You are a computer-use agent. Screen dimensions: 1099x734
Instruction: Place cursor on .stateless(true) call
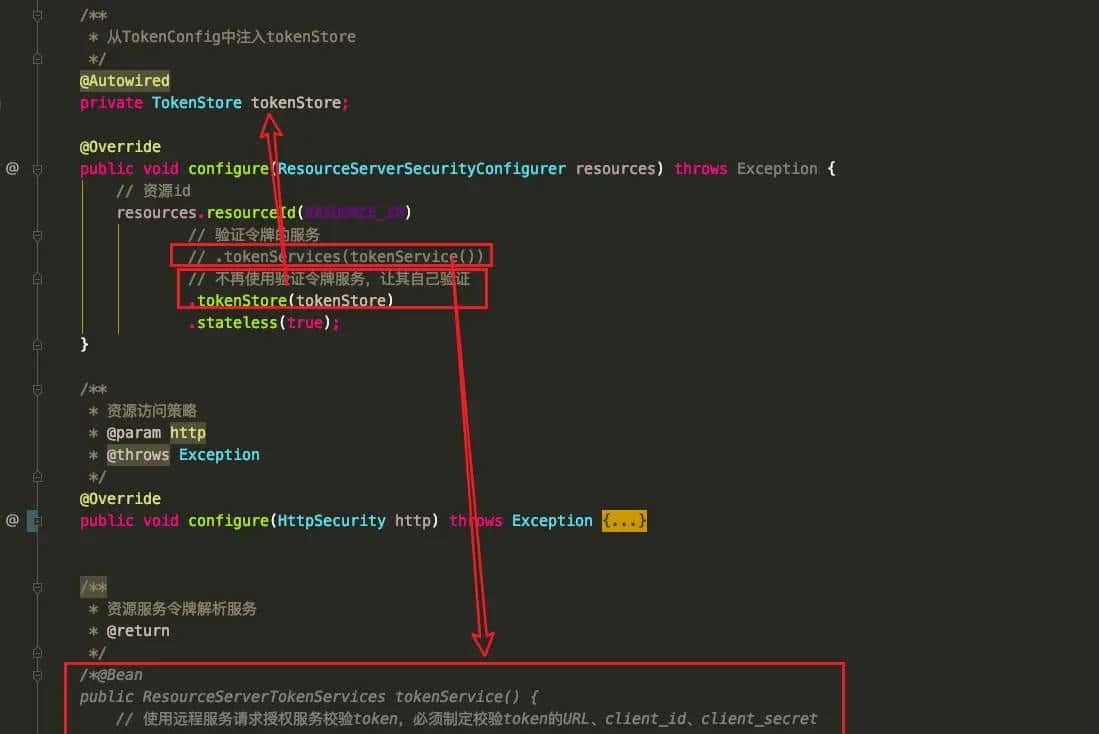click(x=263, y=323)
